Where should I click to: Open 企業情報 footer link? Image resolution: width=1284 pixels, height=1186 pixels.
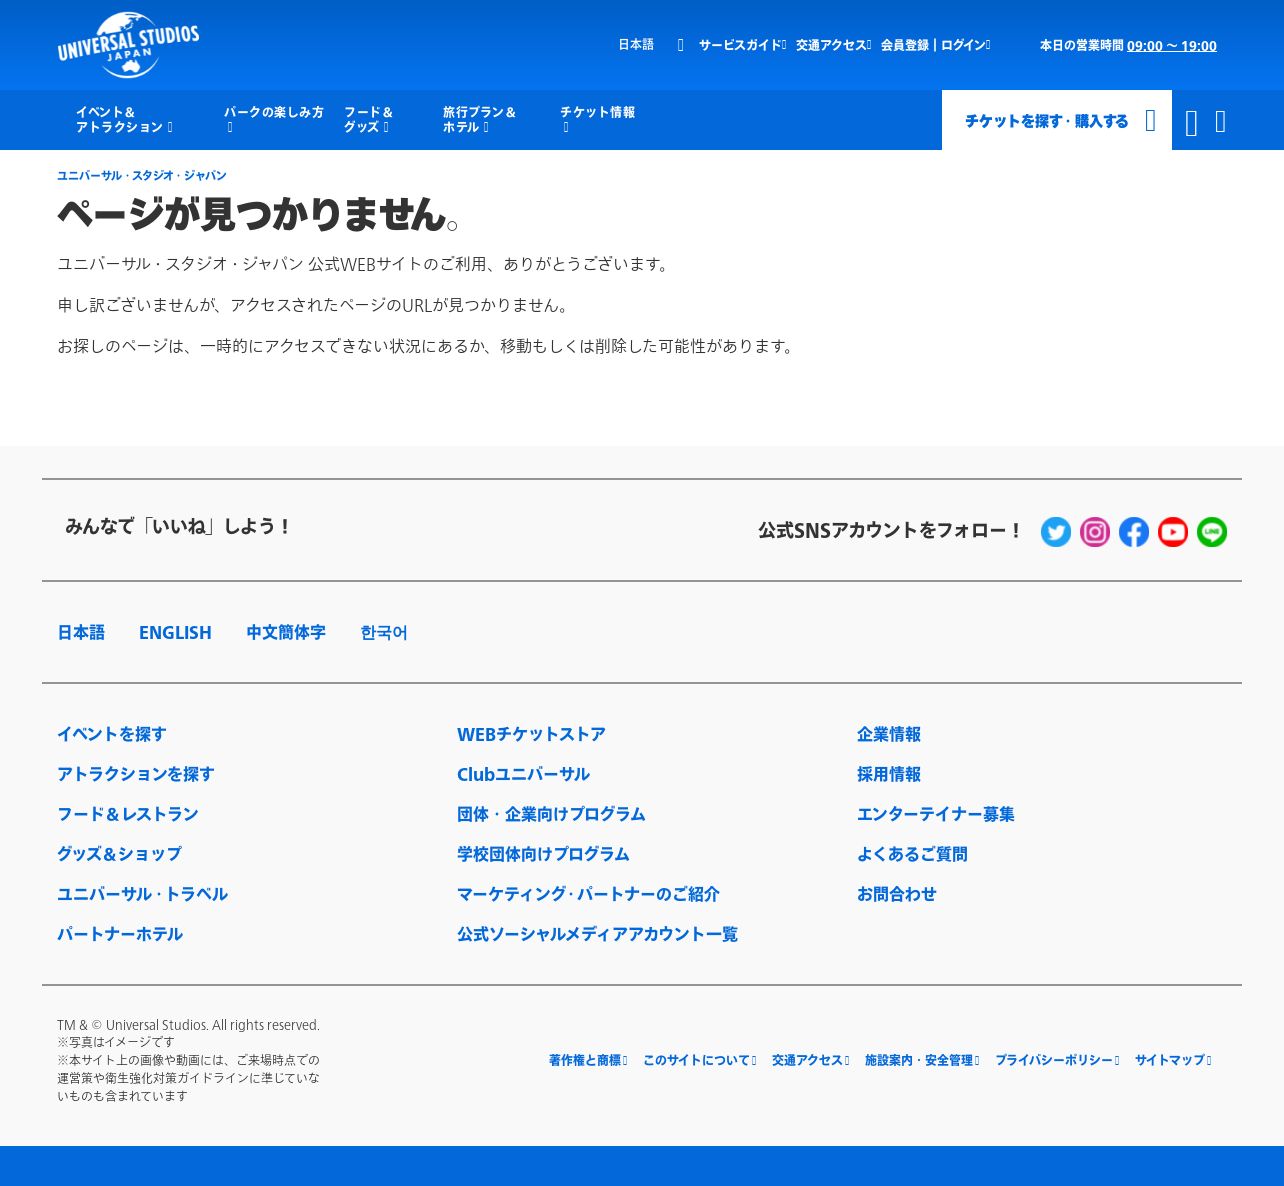tap(889, 734)
